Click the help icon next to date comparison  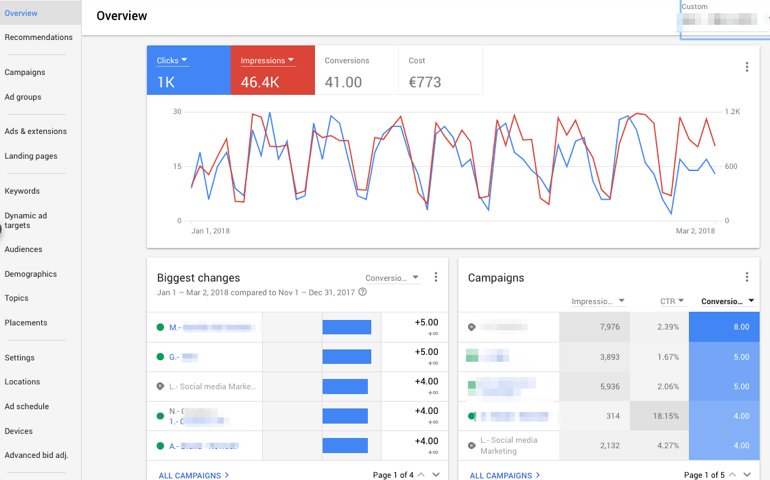362,292
